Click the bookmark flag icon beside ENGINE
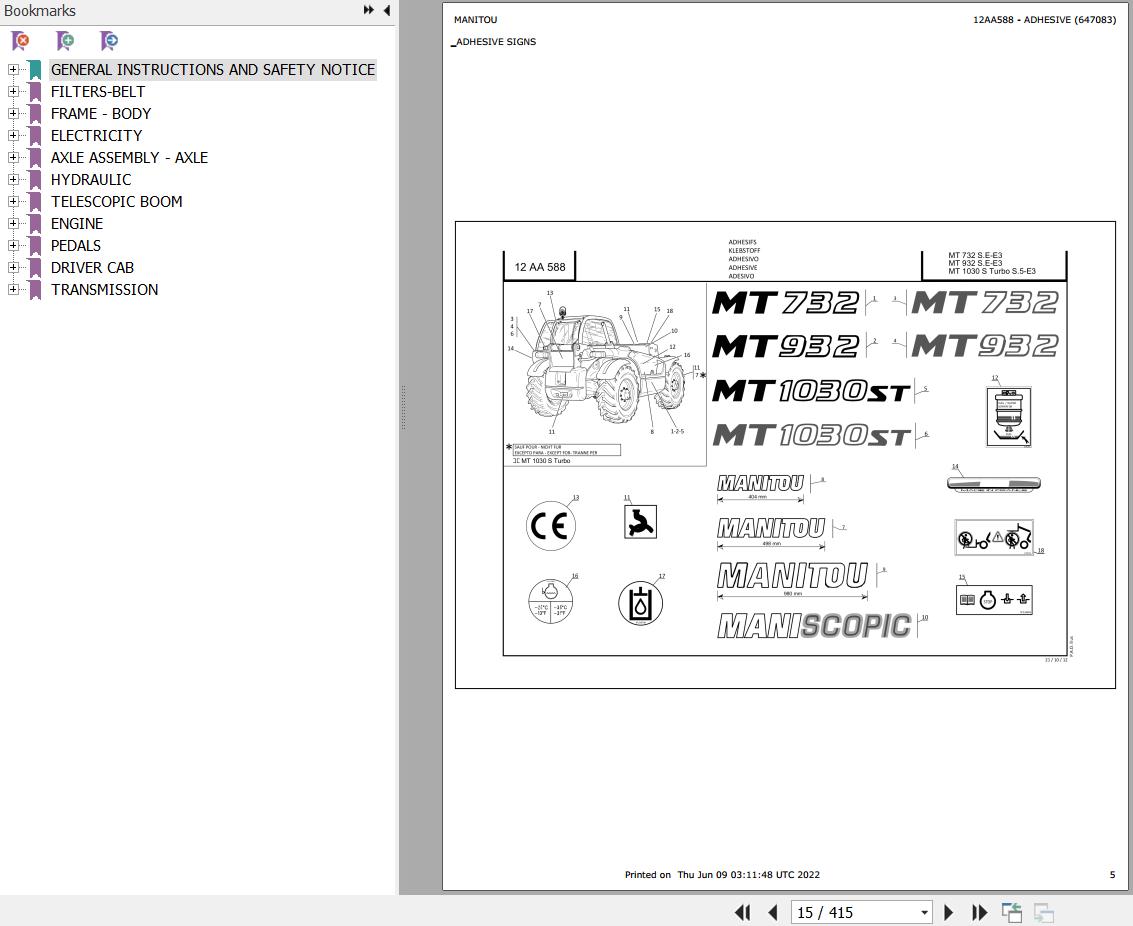This screenshot has width=1133, height=926. tap(35, 224)
